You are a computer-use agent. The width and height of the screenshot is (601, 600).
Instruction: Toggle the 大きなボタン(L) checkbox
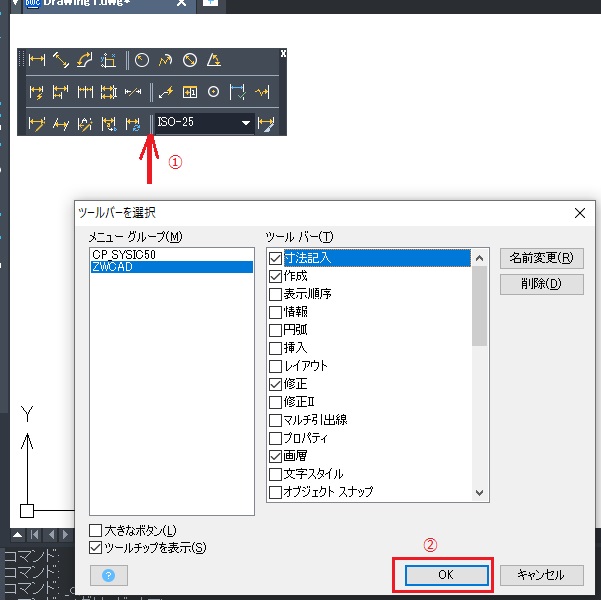pyautogui.click(x=95, y=531)
